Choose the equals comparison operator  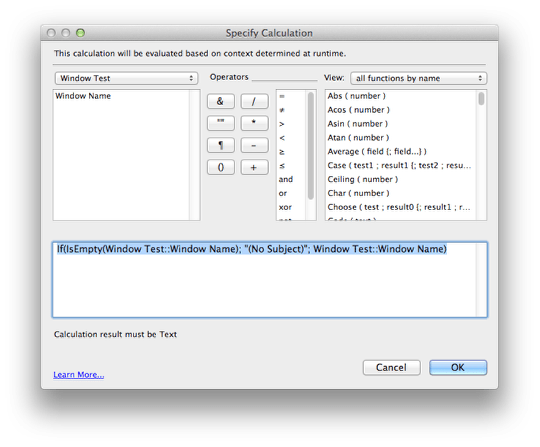pyautogui.click(x=282, y=96)
